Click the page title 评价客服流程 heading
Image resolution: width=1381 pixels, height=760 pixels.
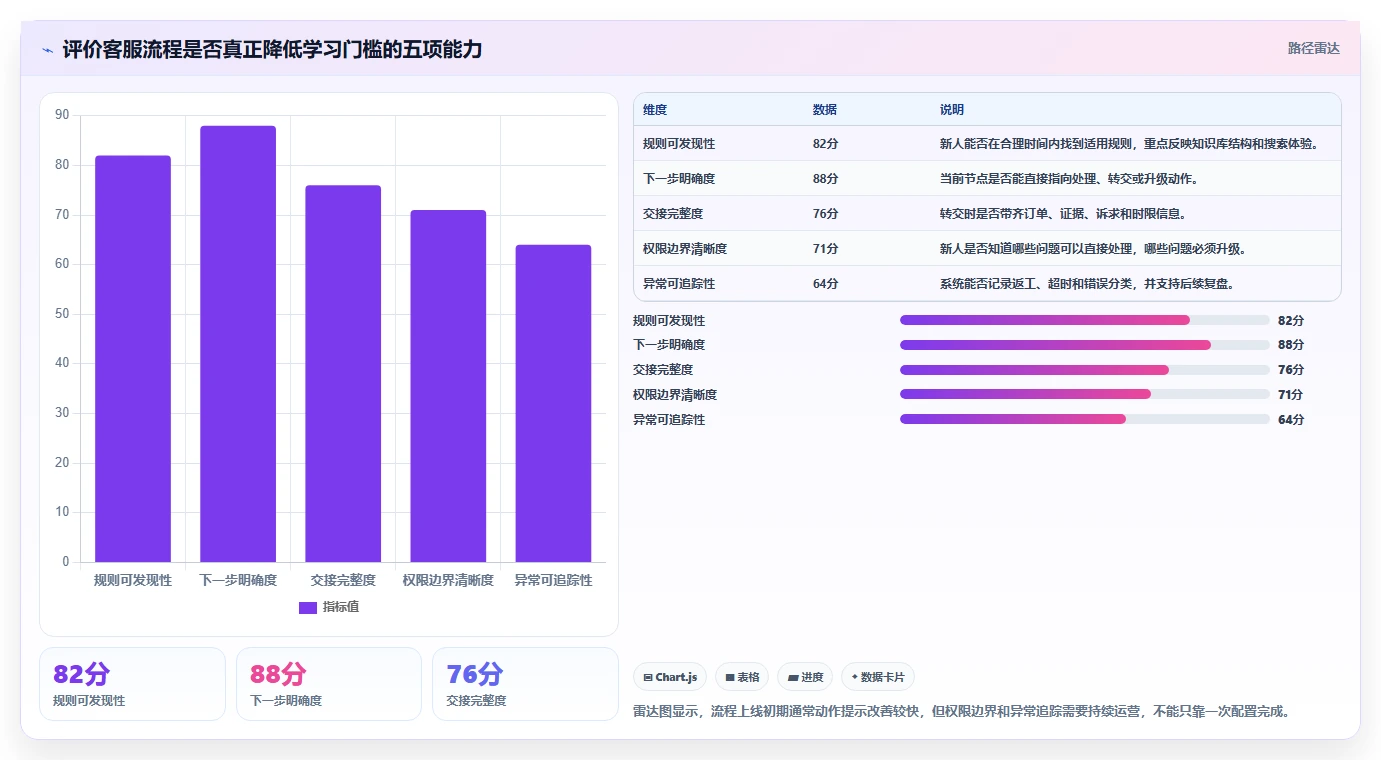272,49
